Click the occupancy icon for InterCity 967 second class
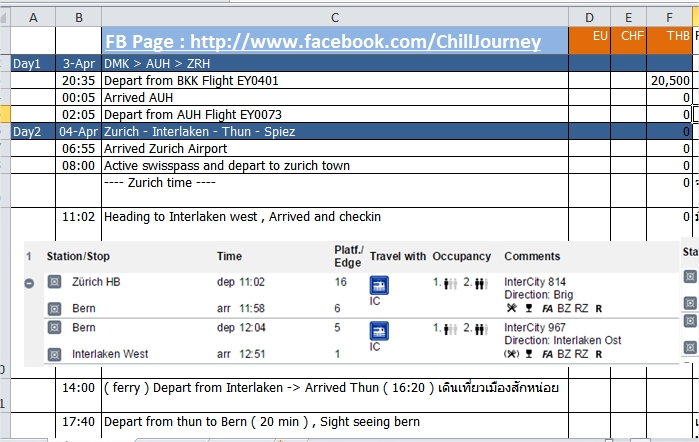The height and width of the screenshot is (442, 699). [481, 330]
